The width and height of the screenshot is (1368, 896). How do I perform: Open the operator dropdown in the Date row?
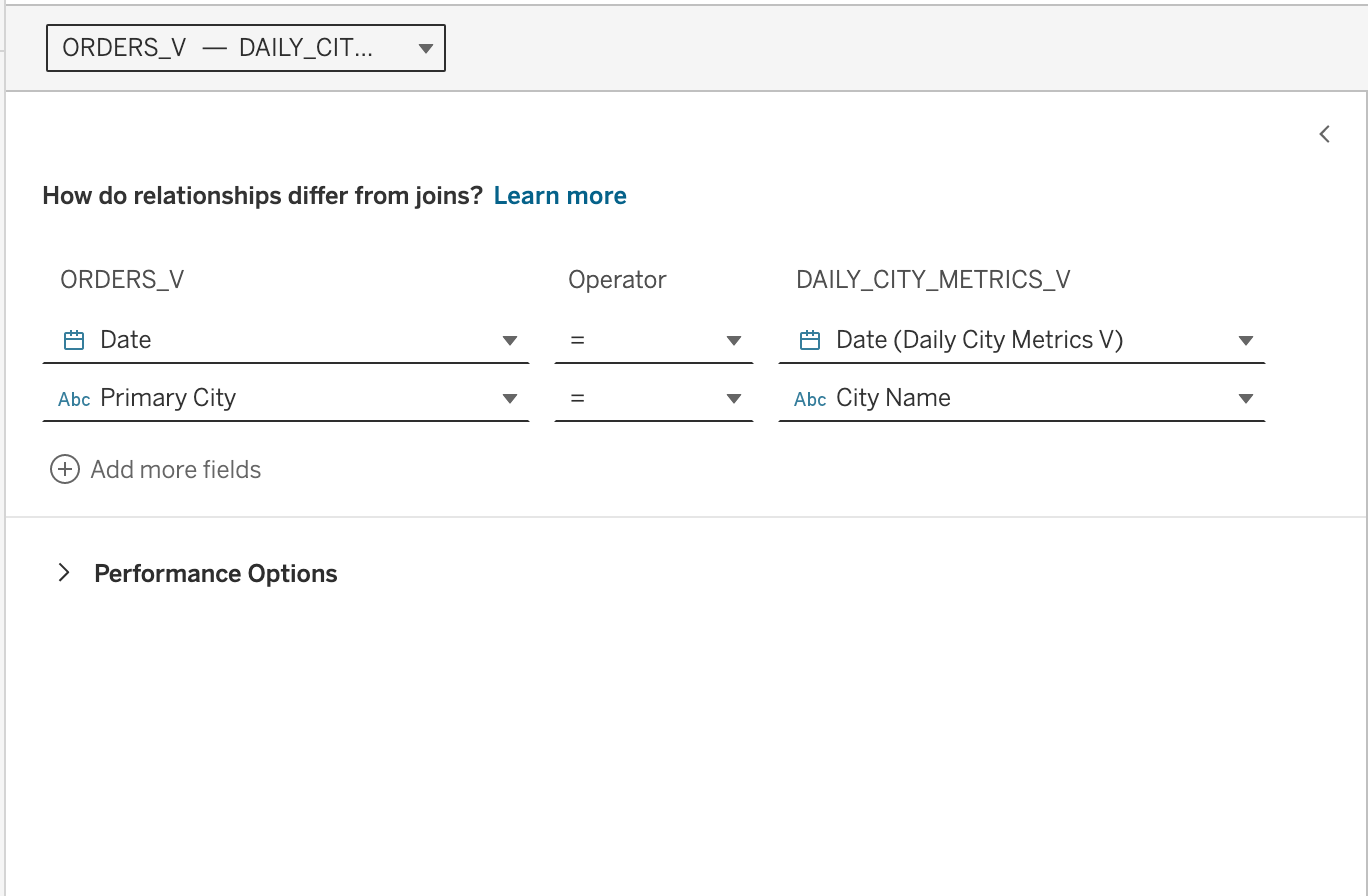[x=654, y=340]
